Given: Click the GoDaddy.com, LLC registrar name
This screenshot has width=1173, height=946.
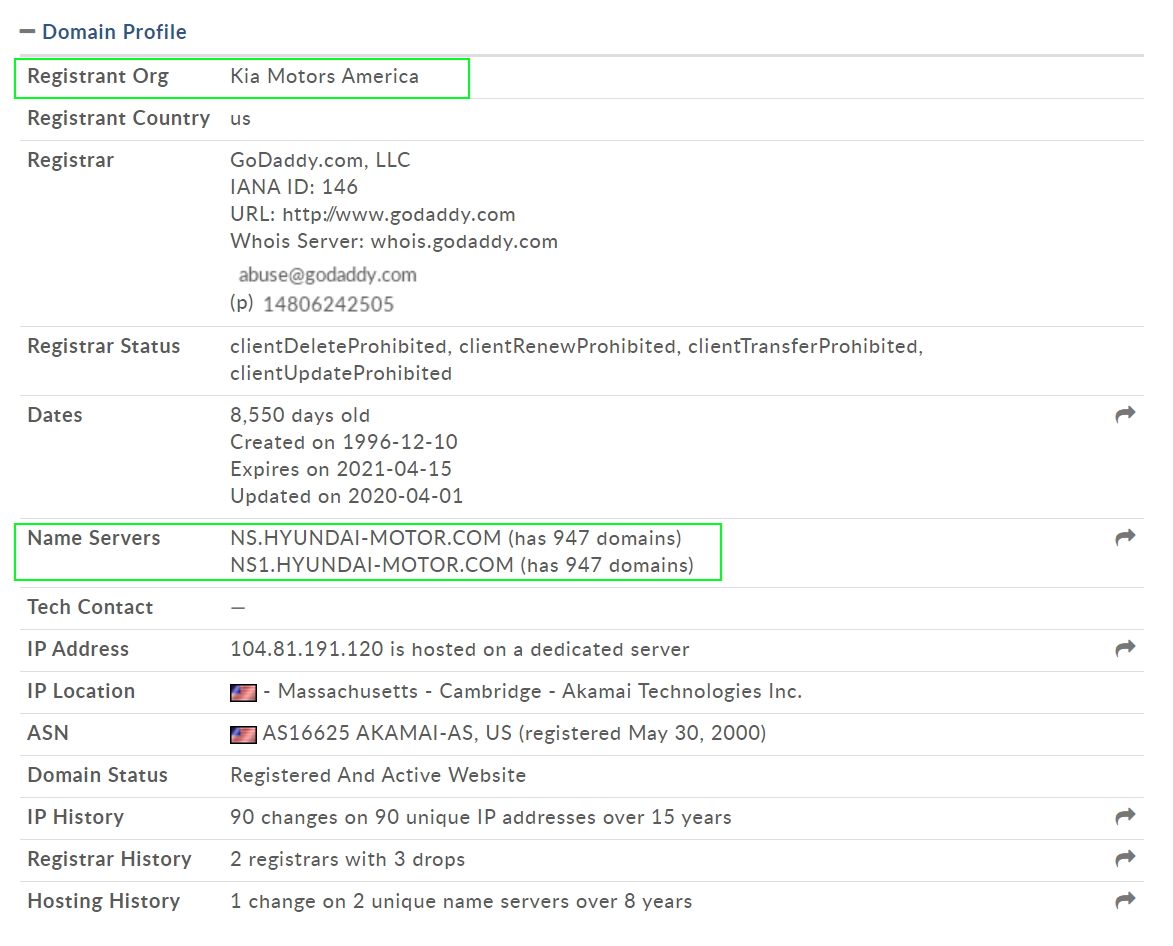Looking at the screenshot, I should point(320,160).
